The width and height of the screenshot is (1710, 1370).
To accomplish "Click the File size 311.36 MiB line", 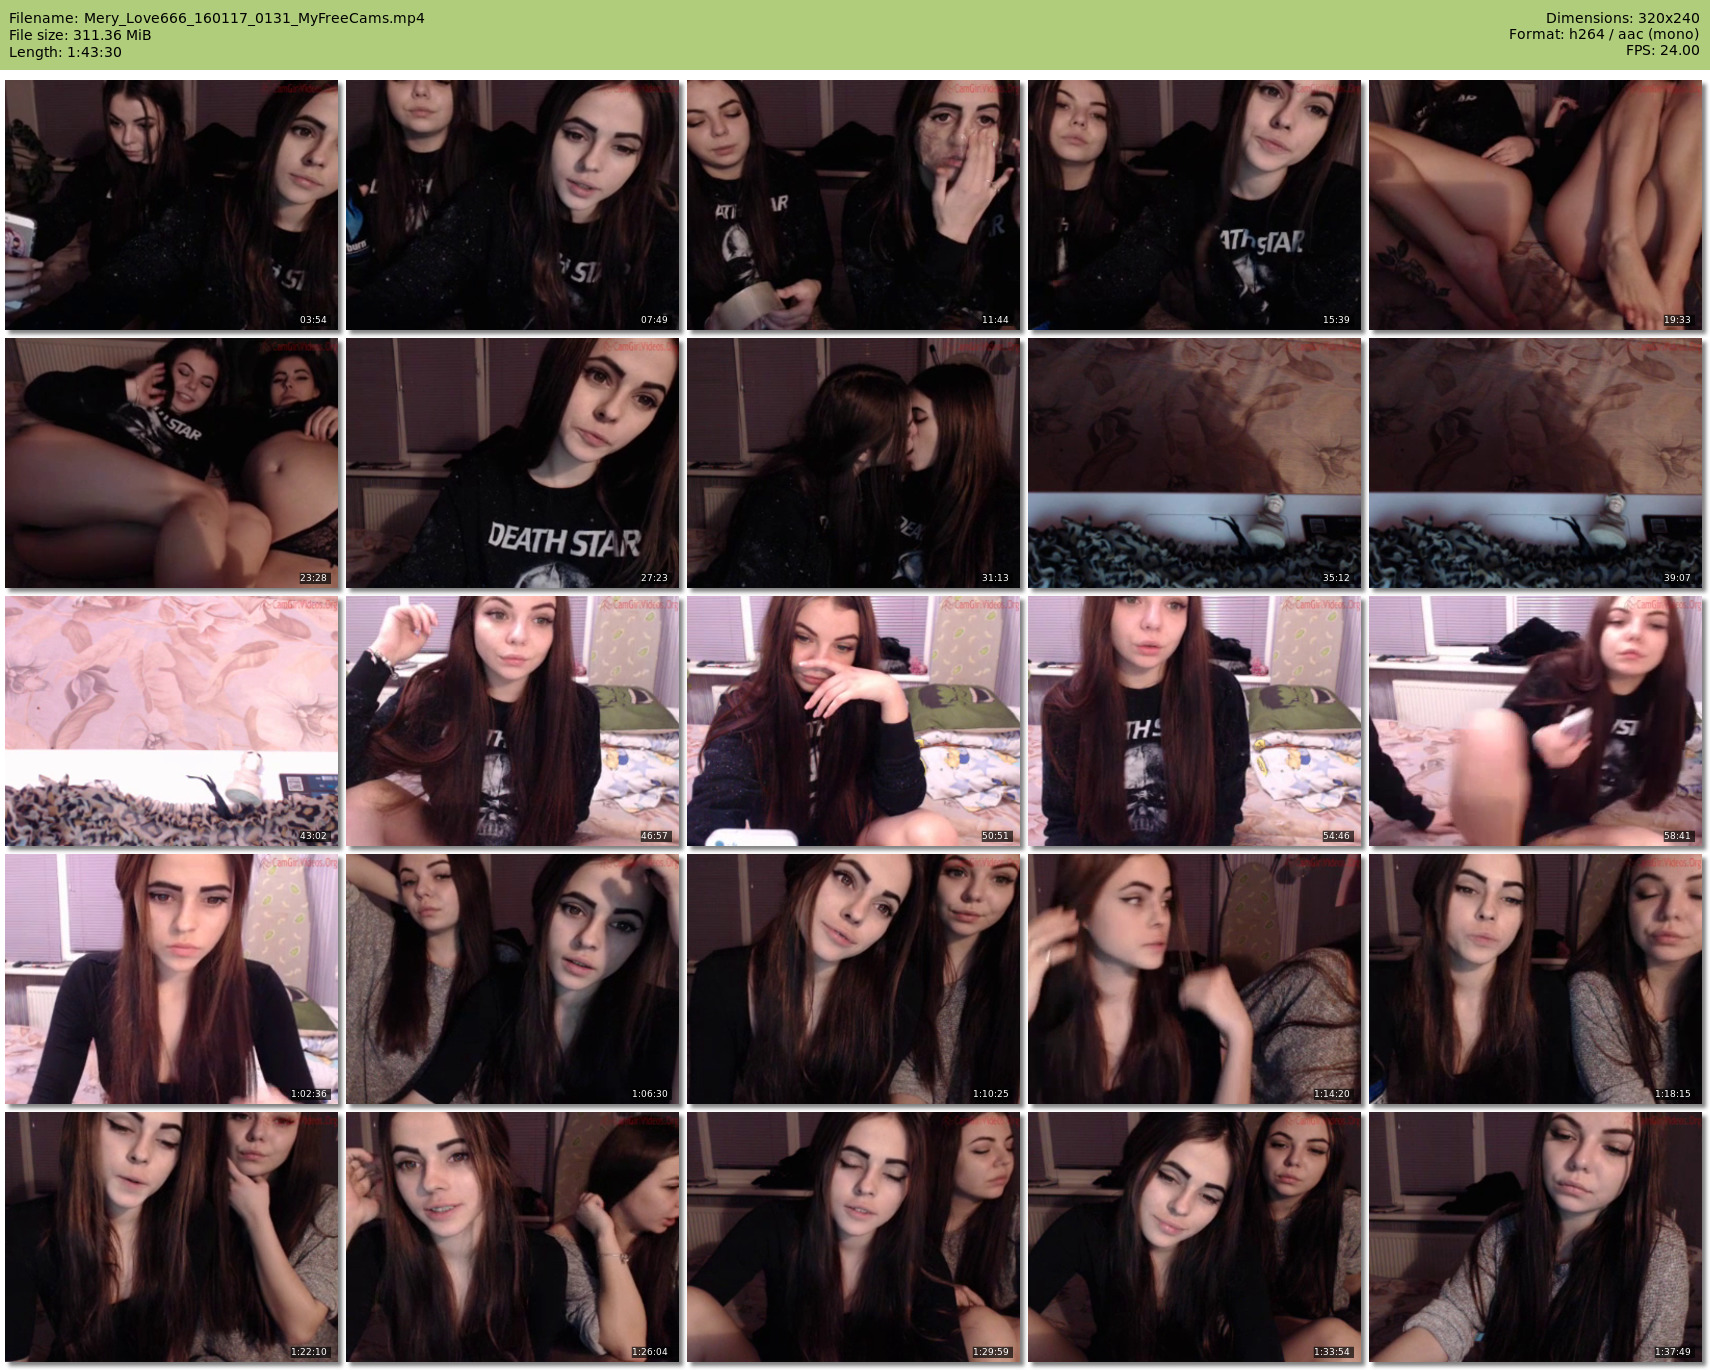I will pos(80,35).
